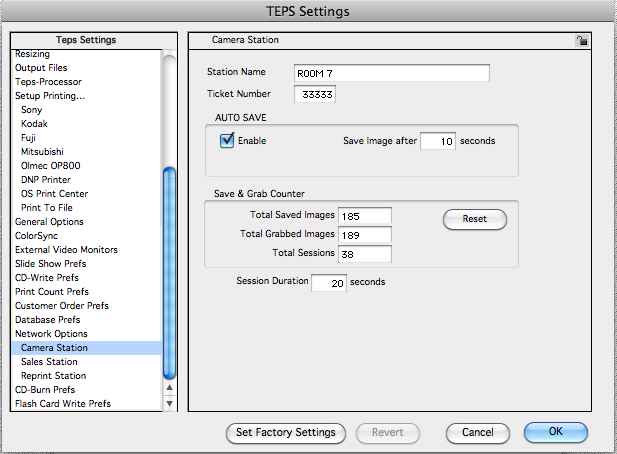
Task: Confirm settings with the OK button
Action: [x=556, y=432]
